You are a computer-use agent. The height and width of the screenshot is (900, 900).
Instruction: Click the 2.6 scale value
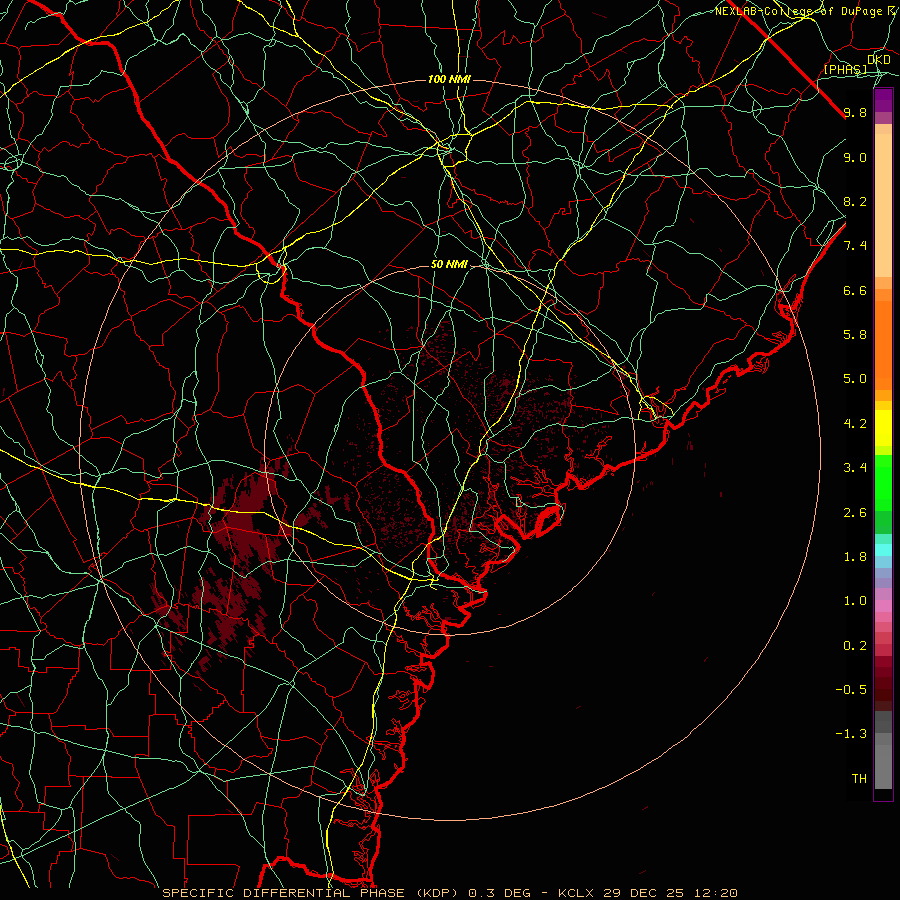coord(855,512)
